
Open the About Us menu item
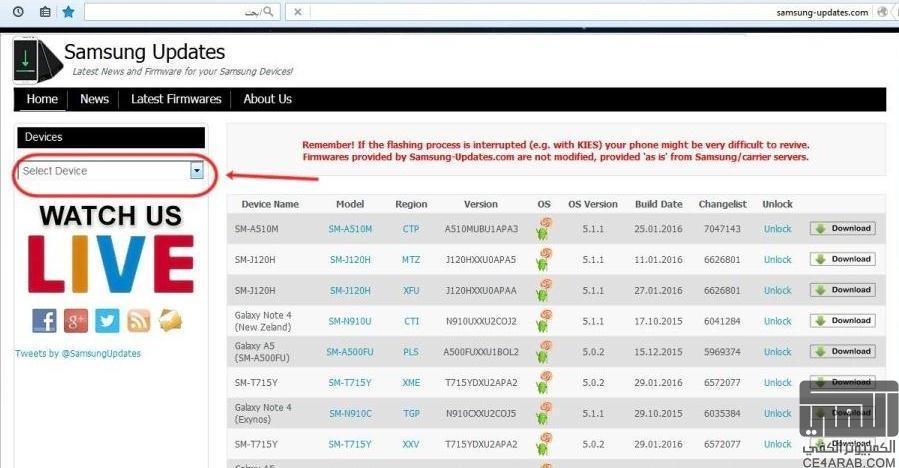click(x=267, y=99)
